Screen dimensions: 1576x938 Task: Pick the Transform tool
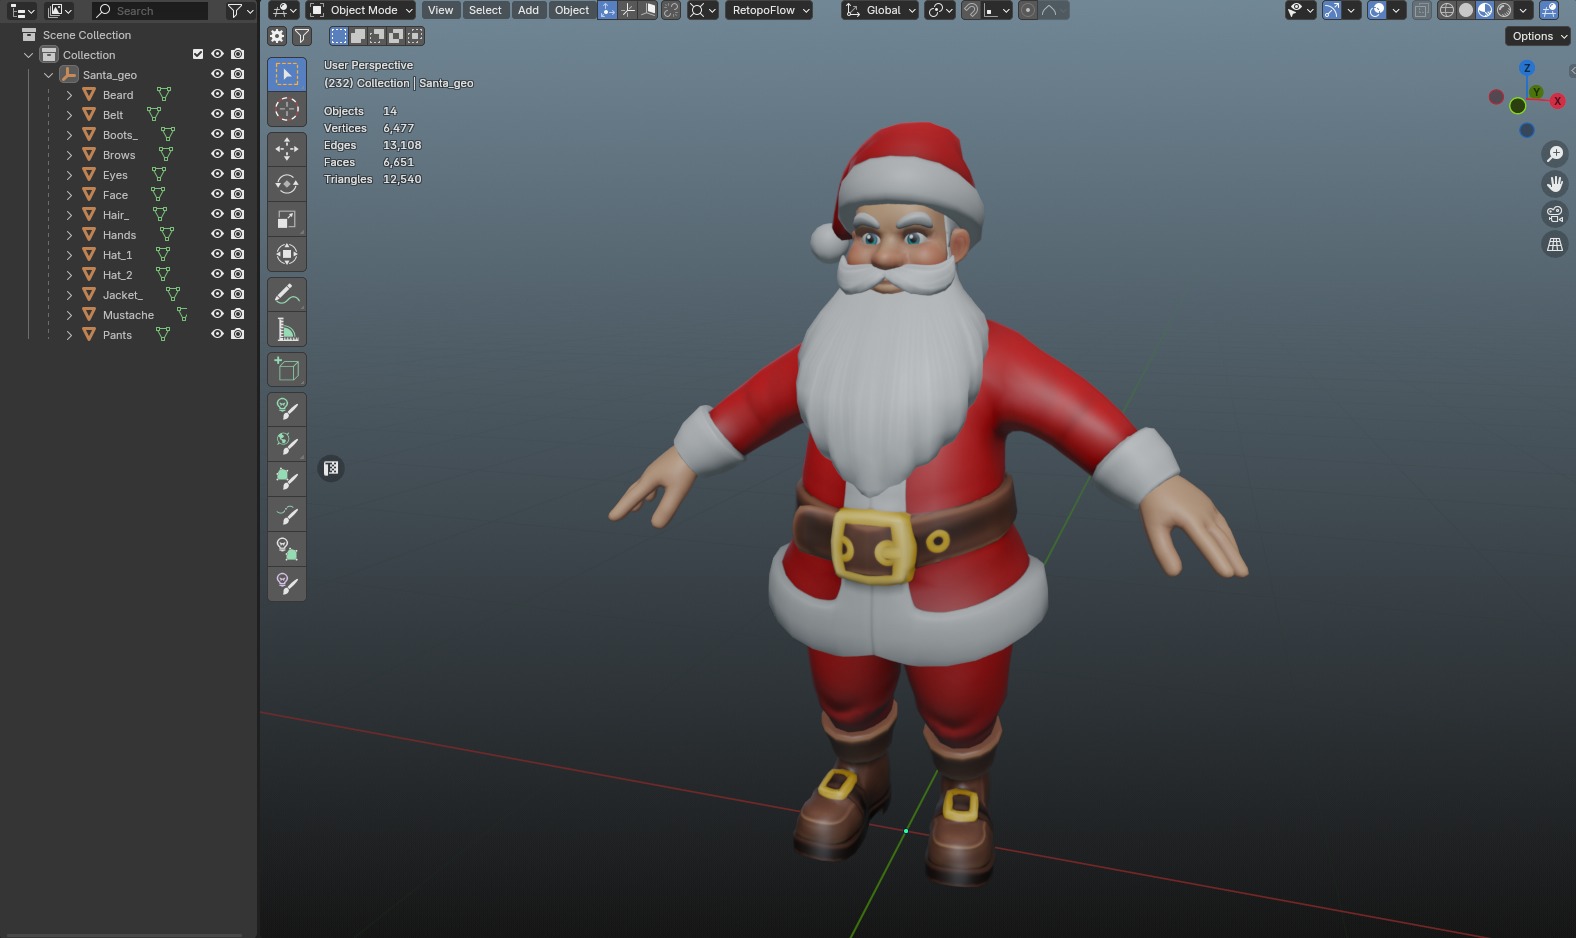(x=287, y=254)
